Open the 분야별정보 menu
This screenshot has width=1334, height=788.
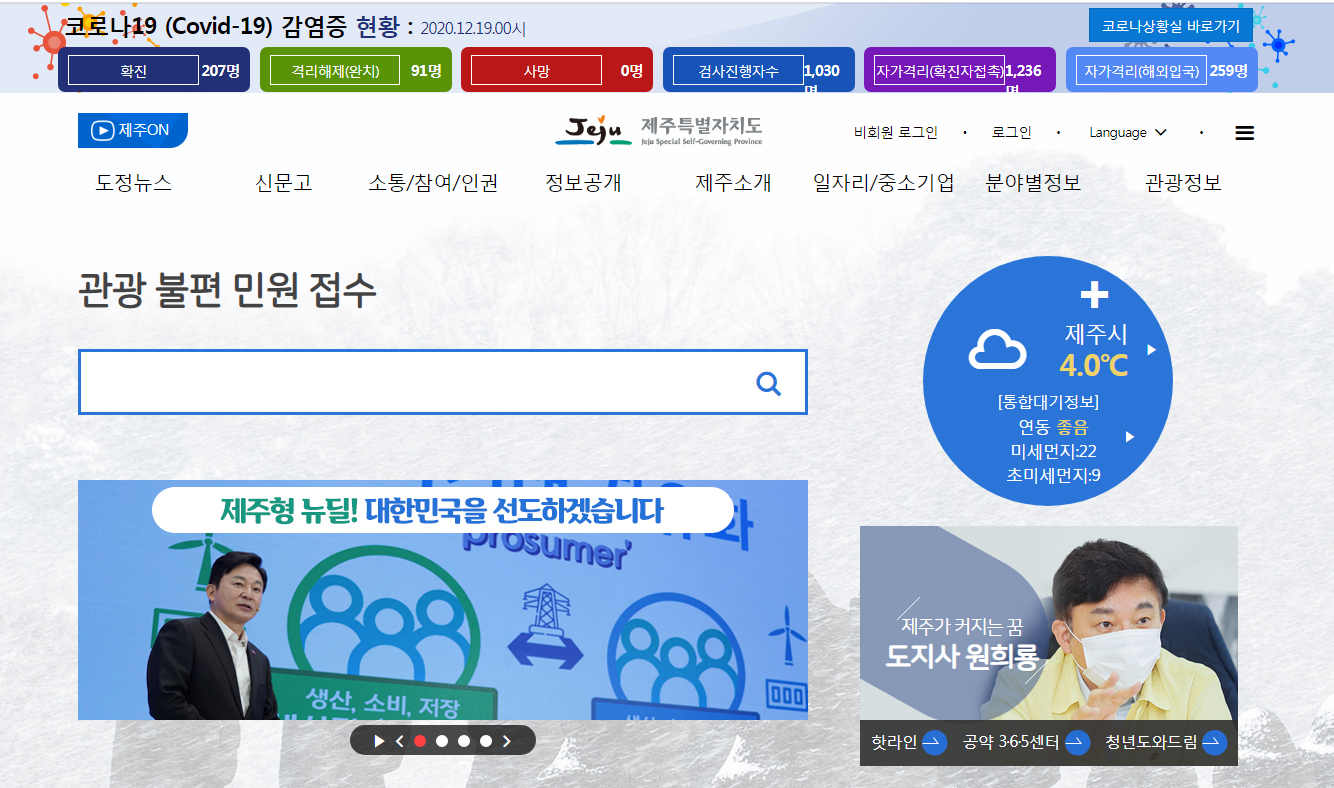pos(1033,183)
